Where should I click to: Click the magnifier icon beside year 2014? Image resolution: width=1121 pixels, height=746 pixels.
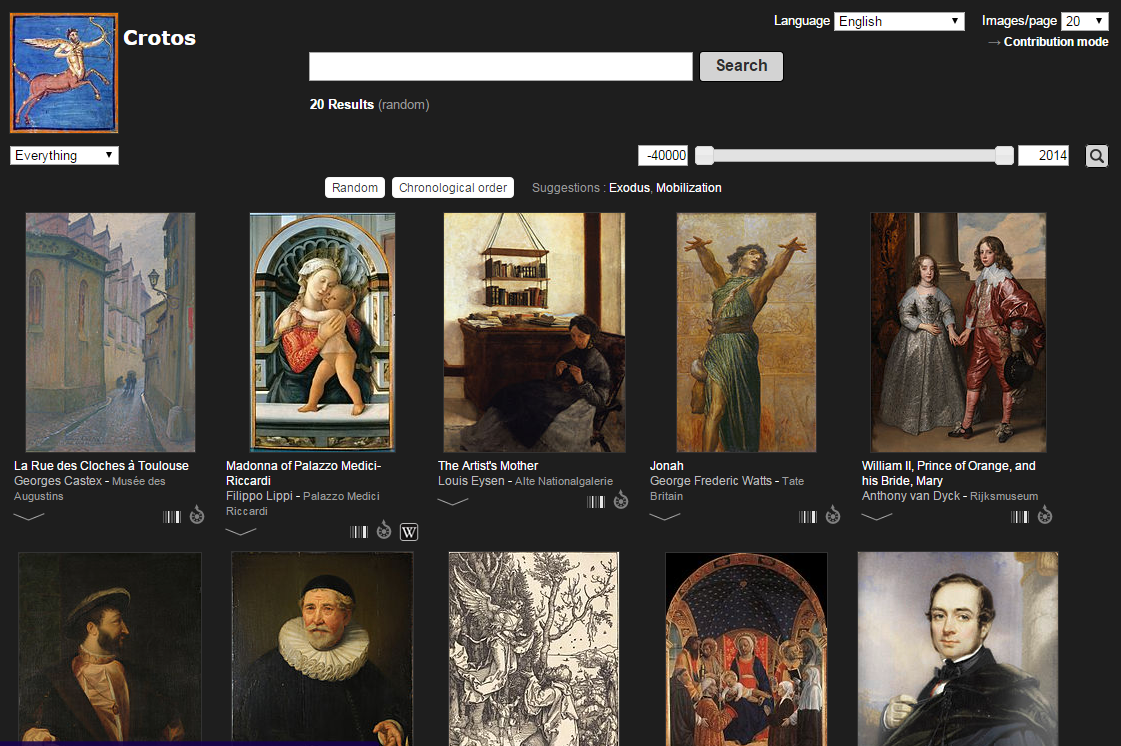[x=1097, y=156]
